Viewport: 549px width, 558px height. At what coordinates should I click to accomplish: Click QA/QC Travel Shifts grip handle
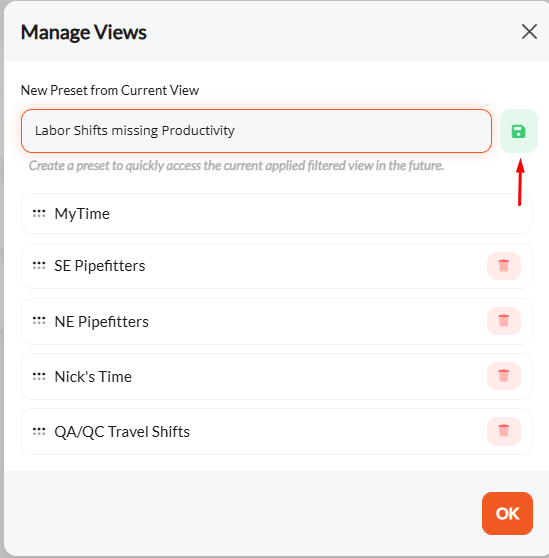[39, 431]
